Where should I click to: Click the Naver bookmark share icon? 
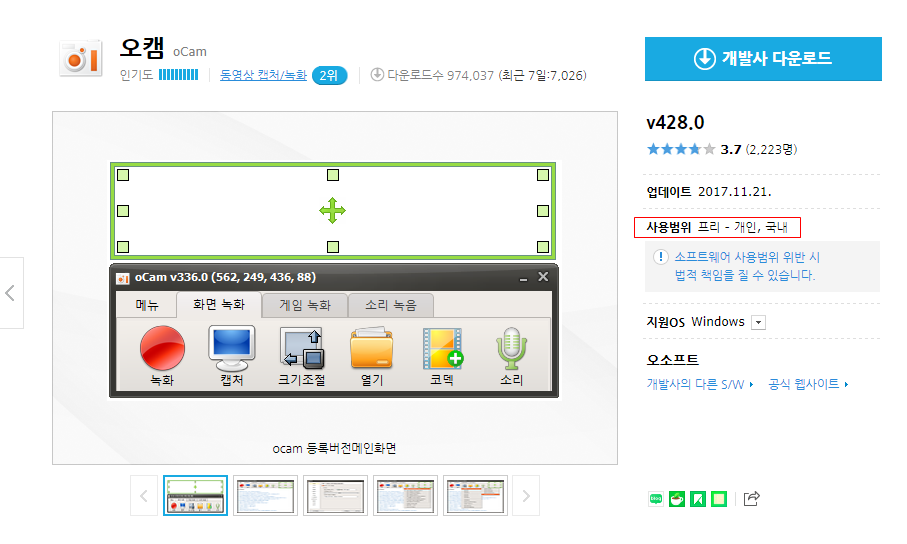pyautogui.click(x=698, y=498)
